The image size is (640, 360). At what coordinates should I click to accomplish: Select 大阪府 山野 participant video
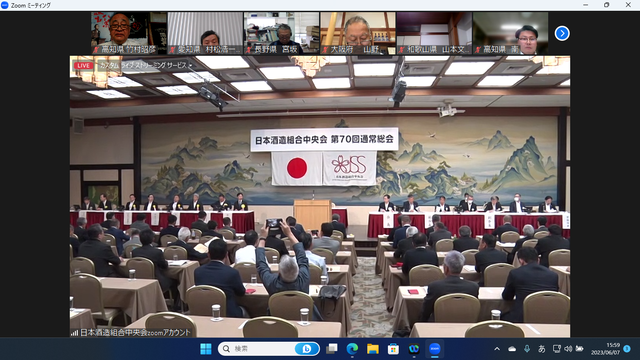pyautogui.click(x=358, y=33)
